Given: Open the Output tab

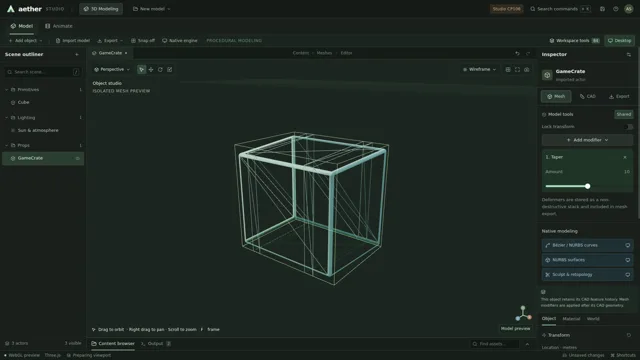Looking at the screenshot, I should (156, 344).
